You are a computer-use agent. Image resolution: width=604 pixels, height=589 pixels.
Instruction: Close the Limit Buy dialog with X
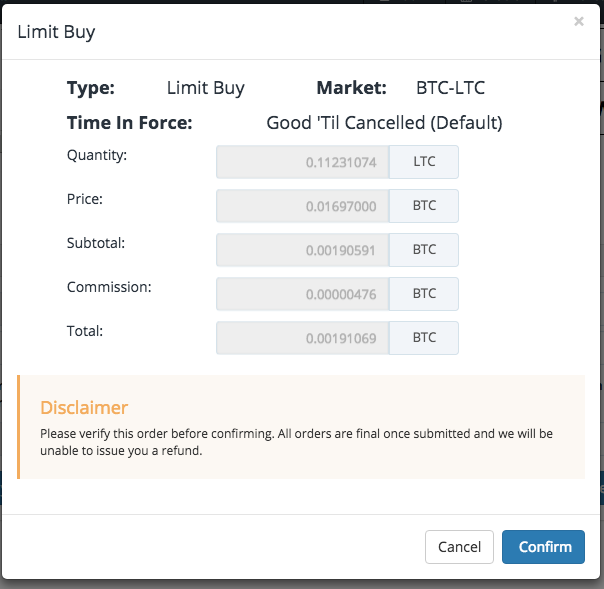pyautogui.click(x=579, y=22)
